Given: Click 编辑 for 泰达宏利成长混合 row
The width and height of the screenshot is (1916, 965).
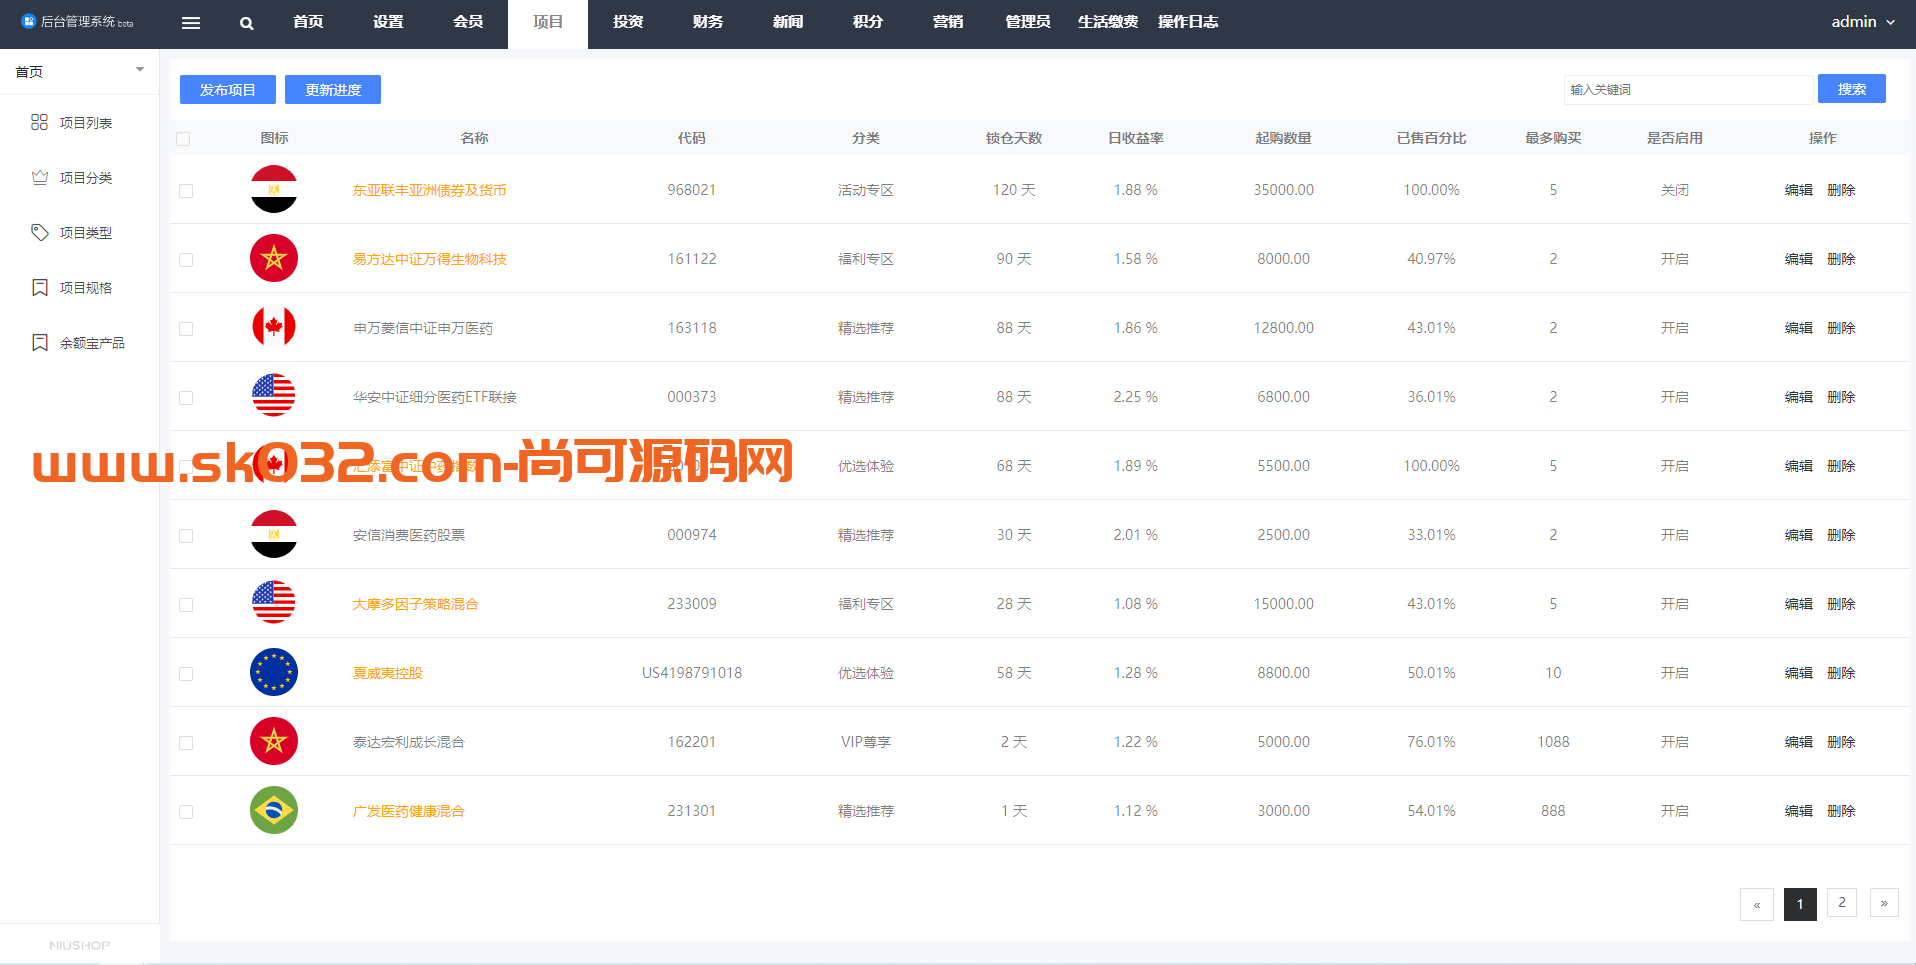Looking at the screenshot, I should pyautogui.click(x=1799, y=742).
